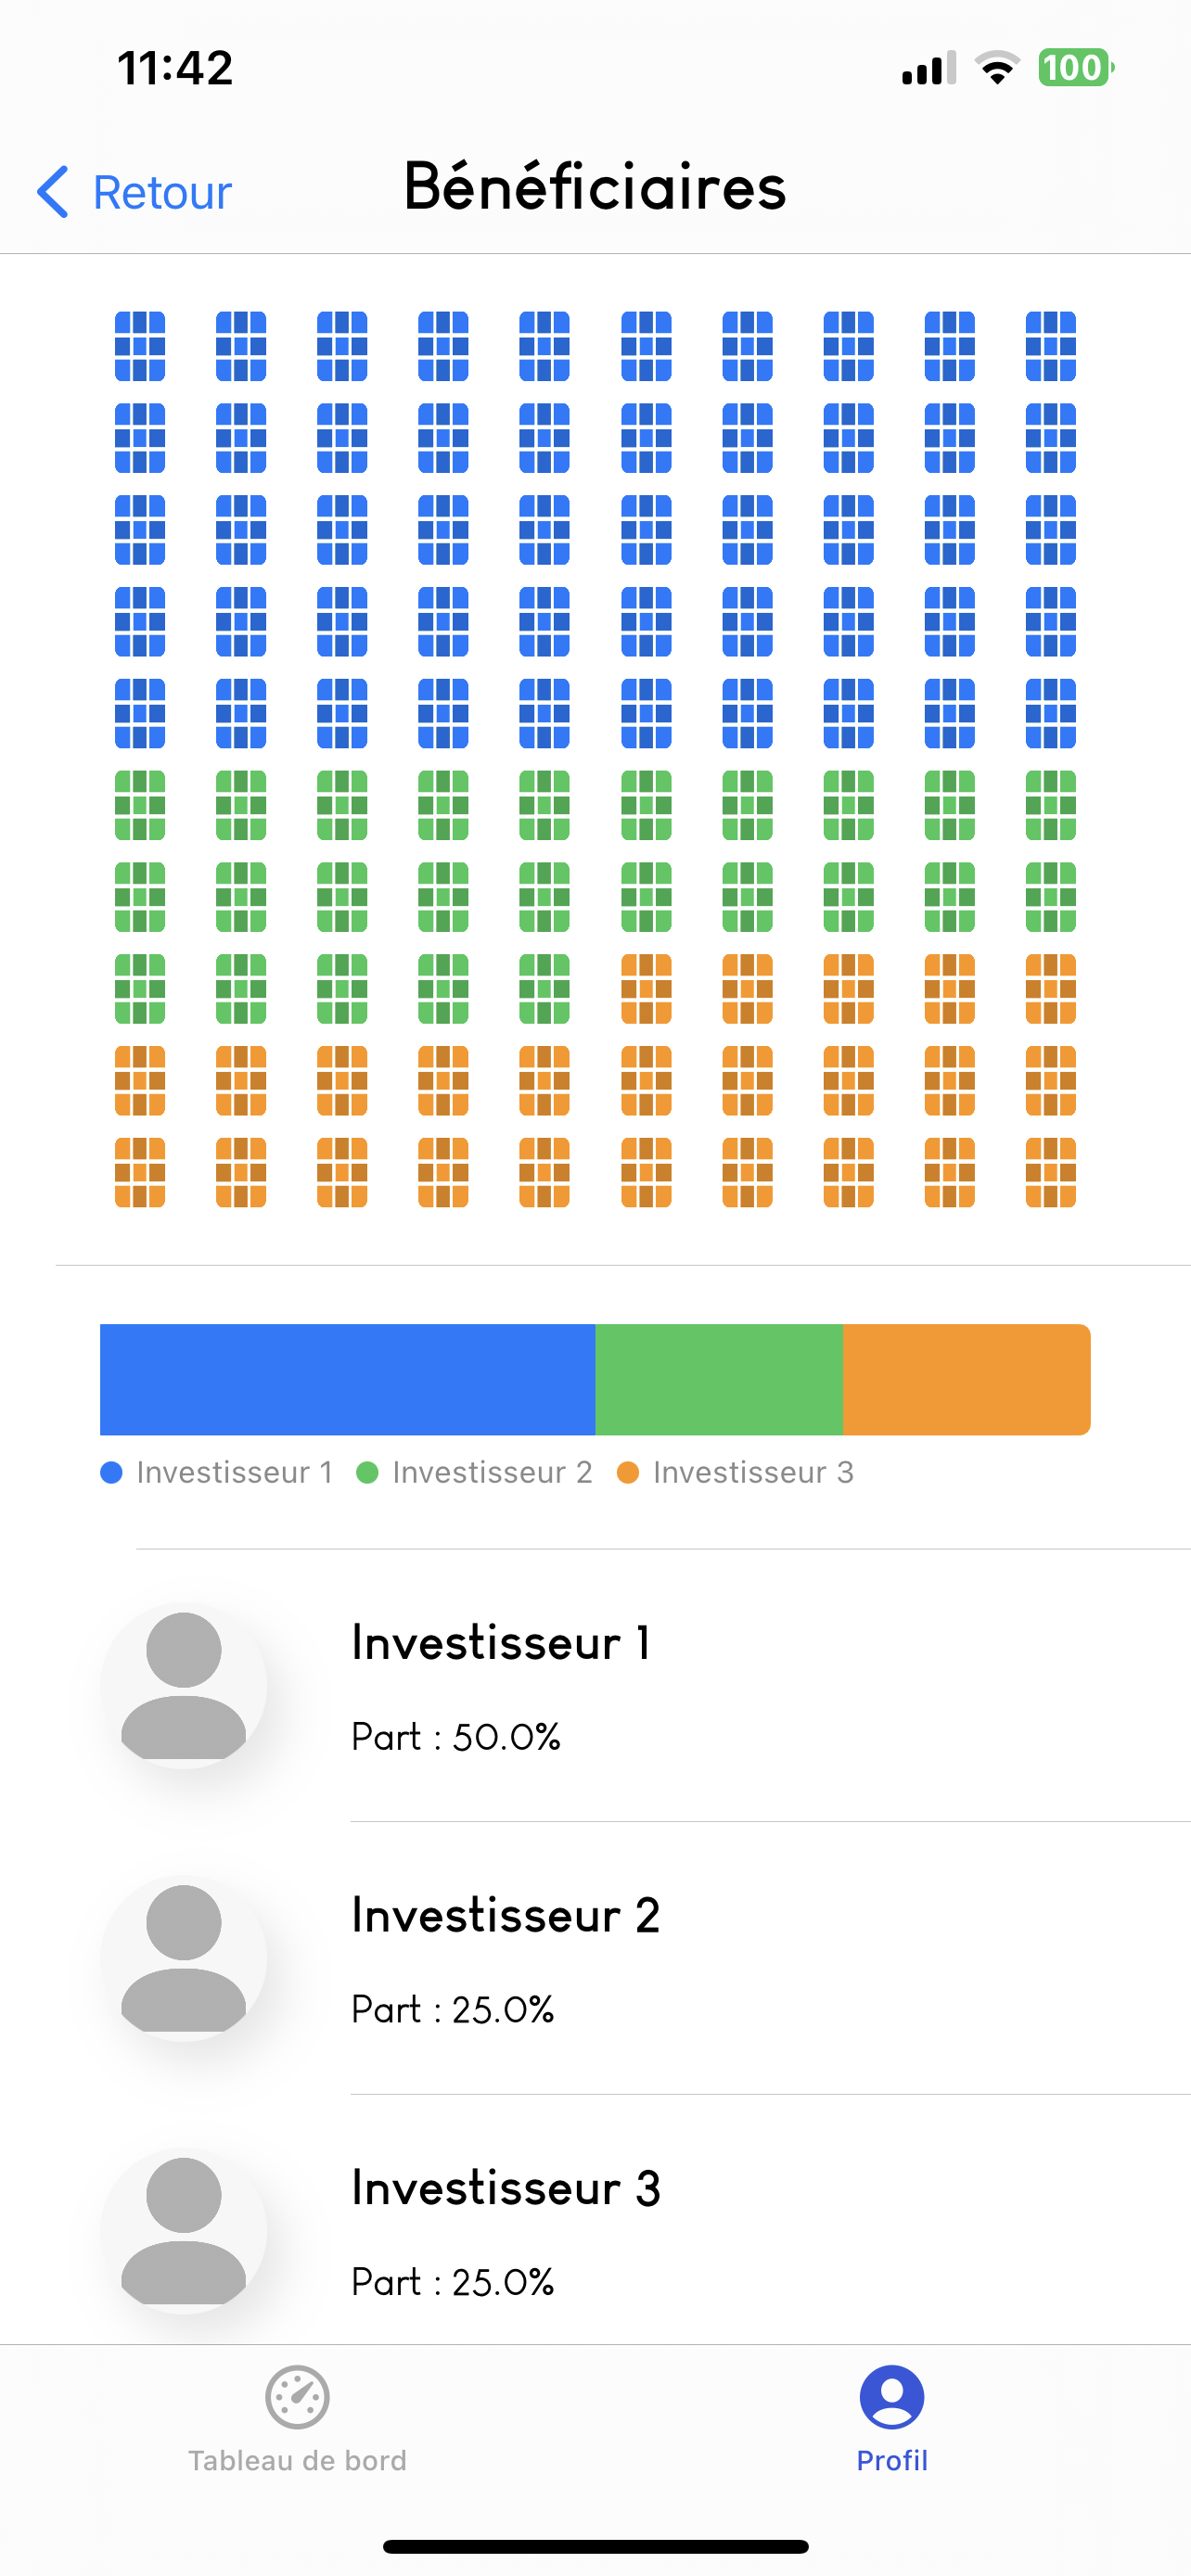Tap the blue Investisseur 1 legend dot
Screen dimensions: 1191x2576
pyautogui.click(x=112, y=1472)
